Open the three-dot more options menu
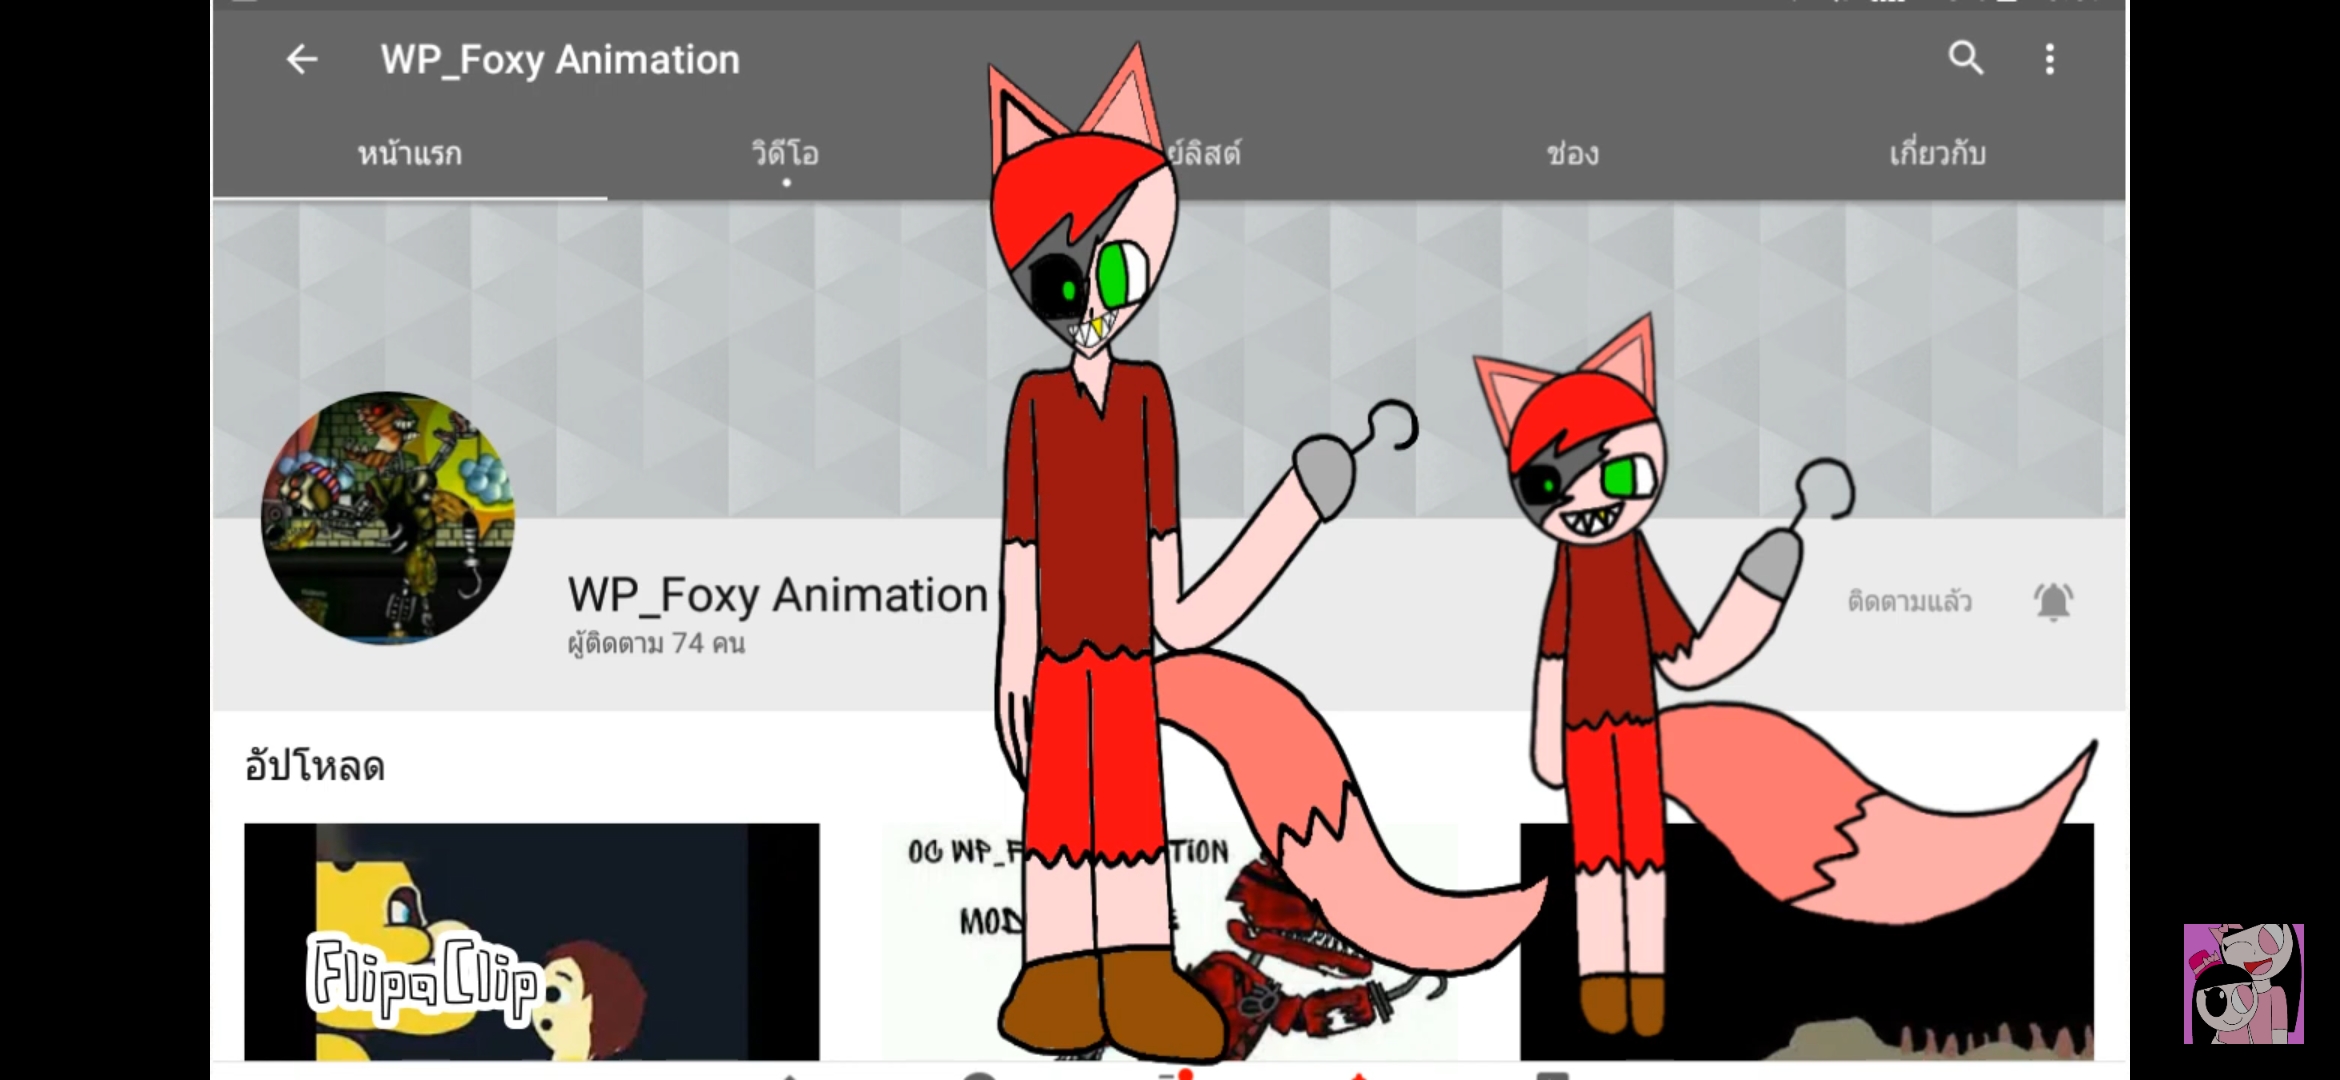The width and height of the screenshot is (2340, 1080). [2050, 59]
